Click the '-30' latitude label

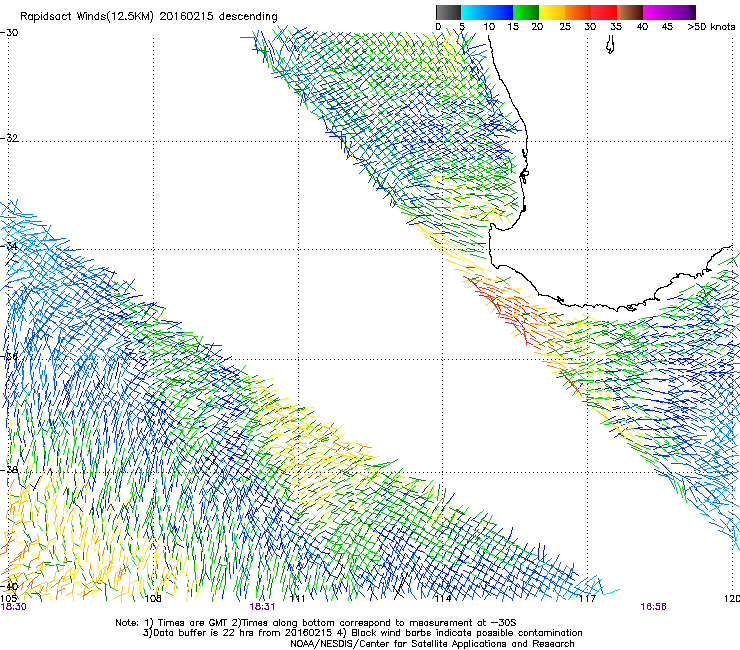point(9,33)
